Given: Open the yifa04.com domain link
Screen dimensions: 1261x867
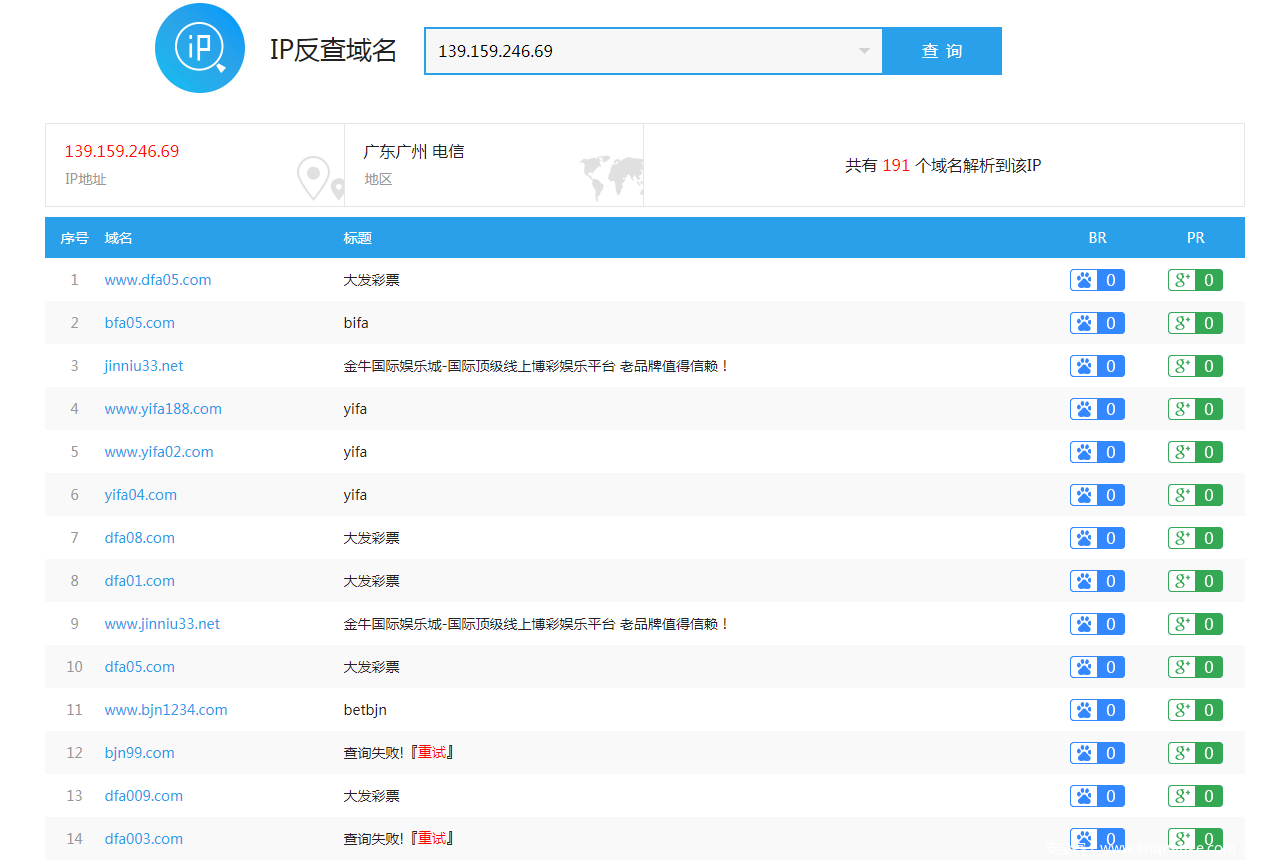Looking at the screenshot, I should [141, 495].
